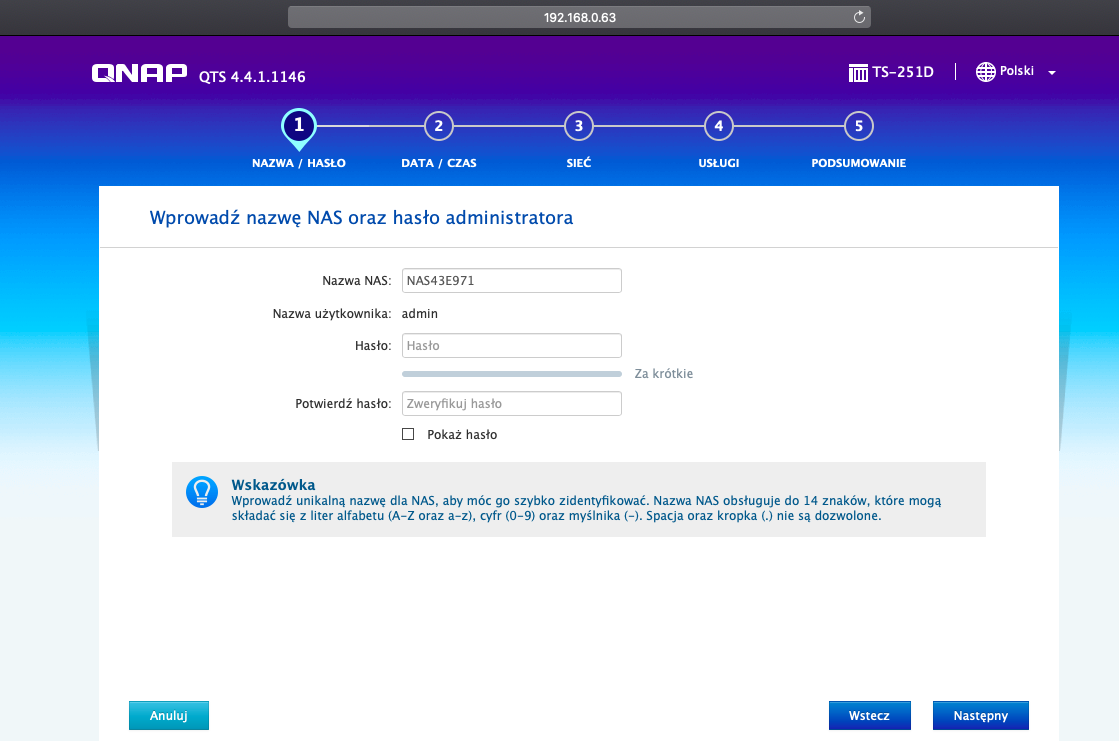The width and height of the screenshot is (1119, 741).
Task: Click the Nazwa NAS input field
Action: point(512,281)
